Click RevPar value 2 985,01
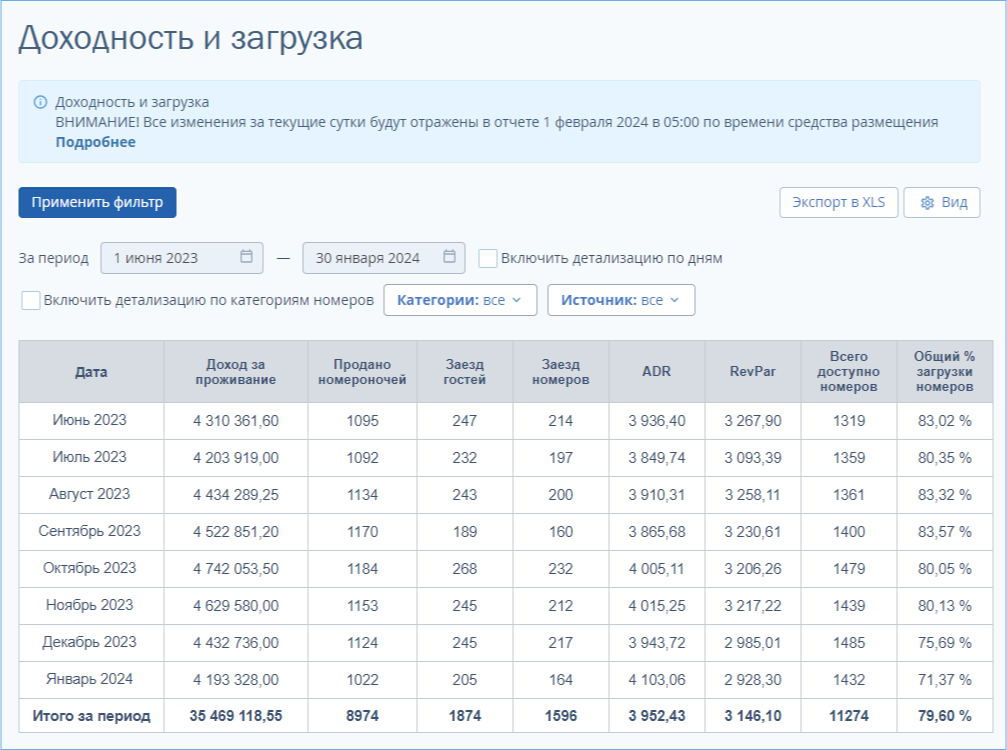This screenshot has width=1007, height=750. 753,643
